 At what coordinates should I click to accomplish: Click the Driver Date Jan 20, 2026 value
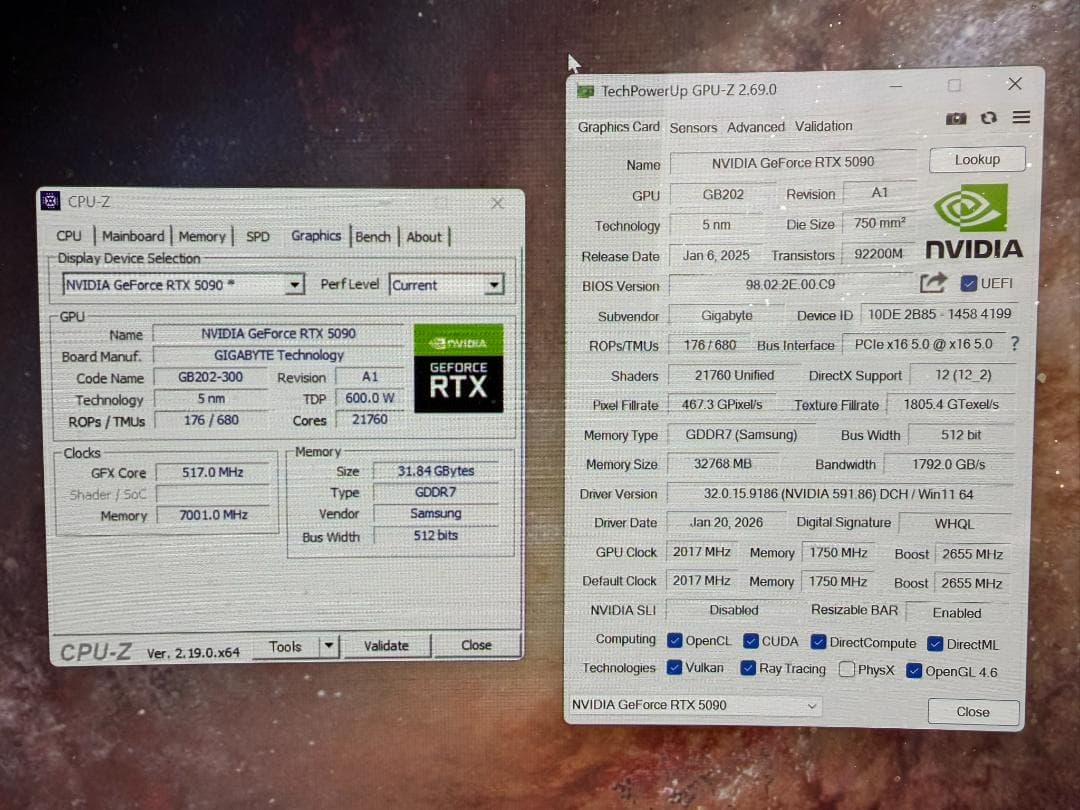727,523
